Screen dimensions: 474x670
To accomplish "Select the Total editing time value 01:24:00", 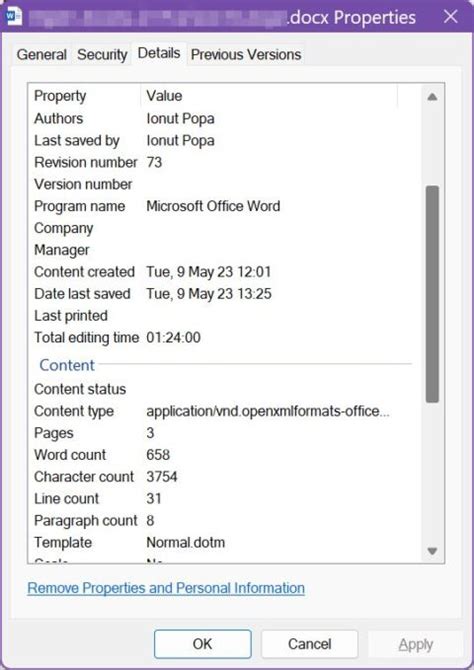I will click(174, 338).
